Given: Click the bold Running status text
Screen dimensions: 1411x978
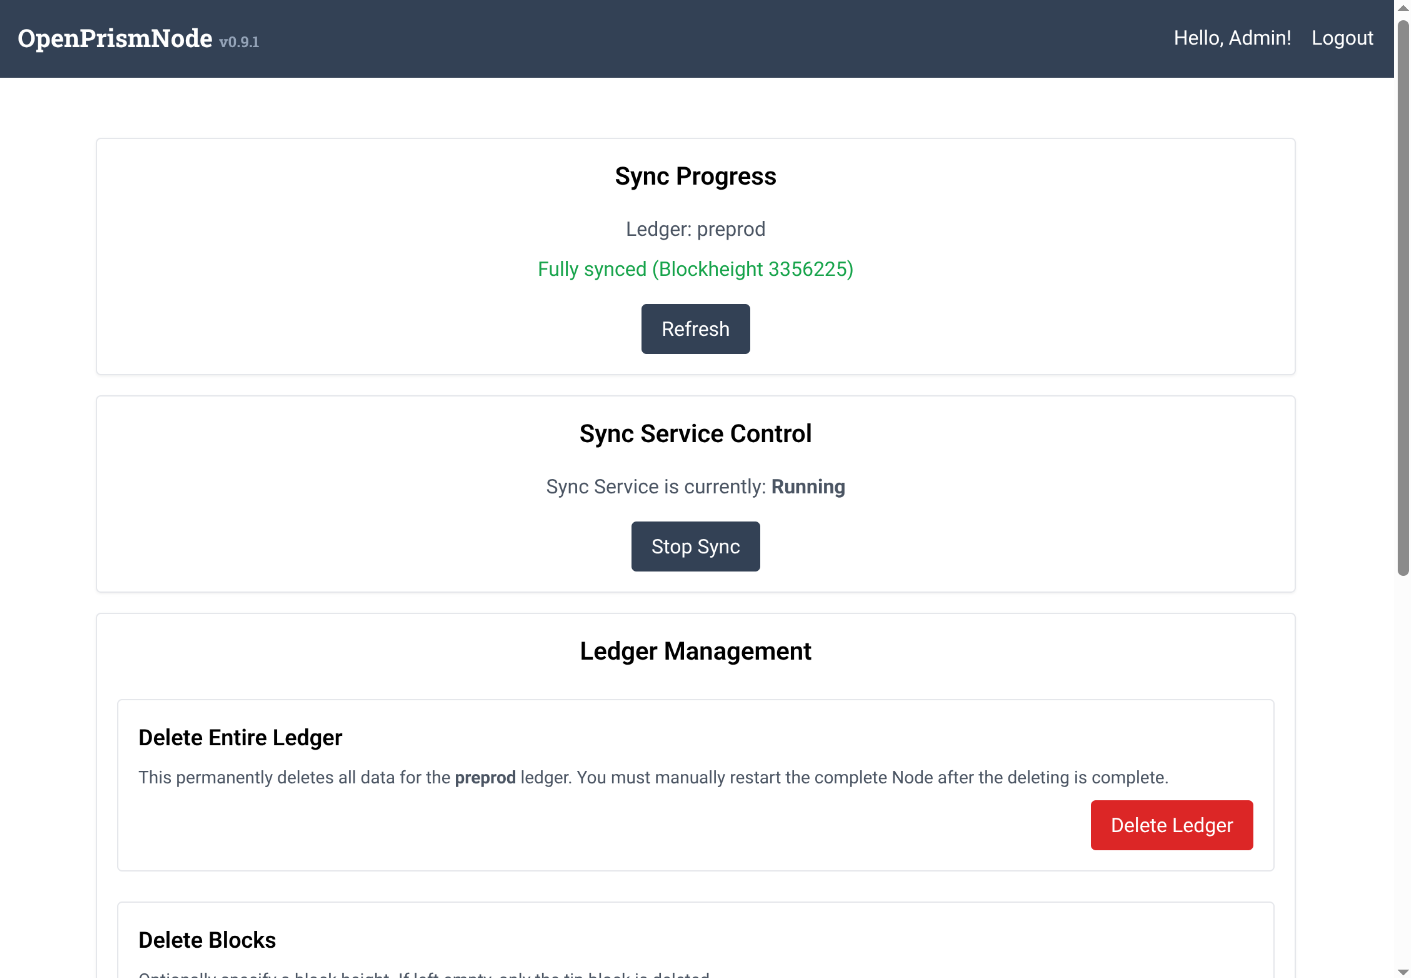Looking at the screenshot, I should pyautogui.click(x=808, y=487).
